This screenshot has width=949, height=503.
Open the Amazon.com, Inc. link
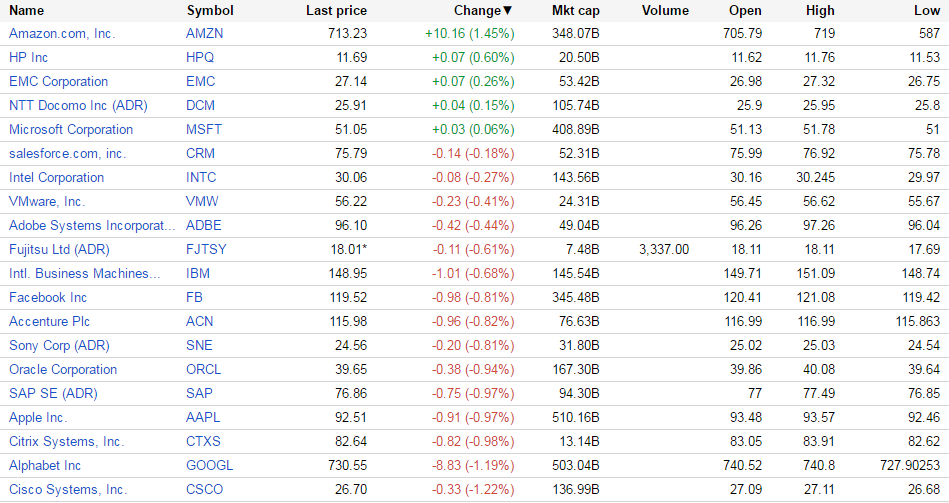62,33
